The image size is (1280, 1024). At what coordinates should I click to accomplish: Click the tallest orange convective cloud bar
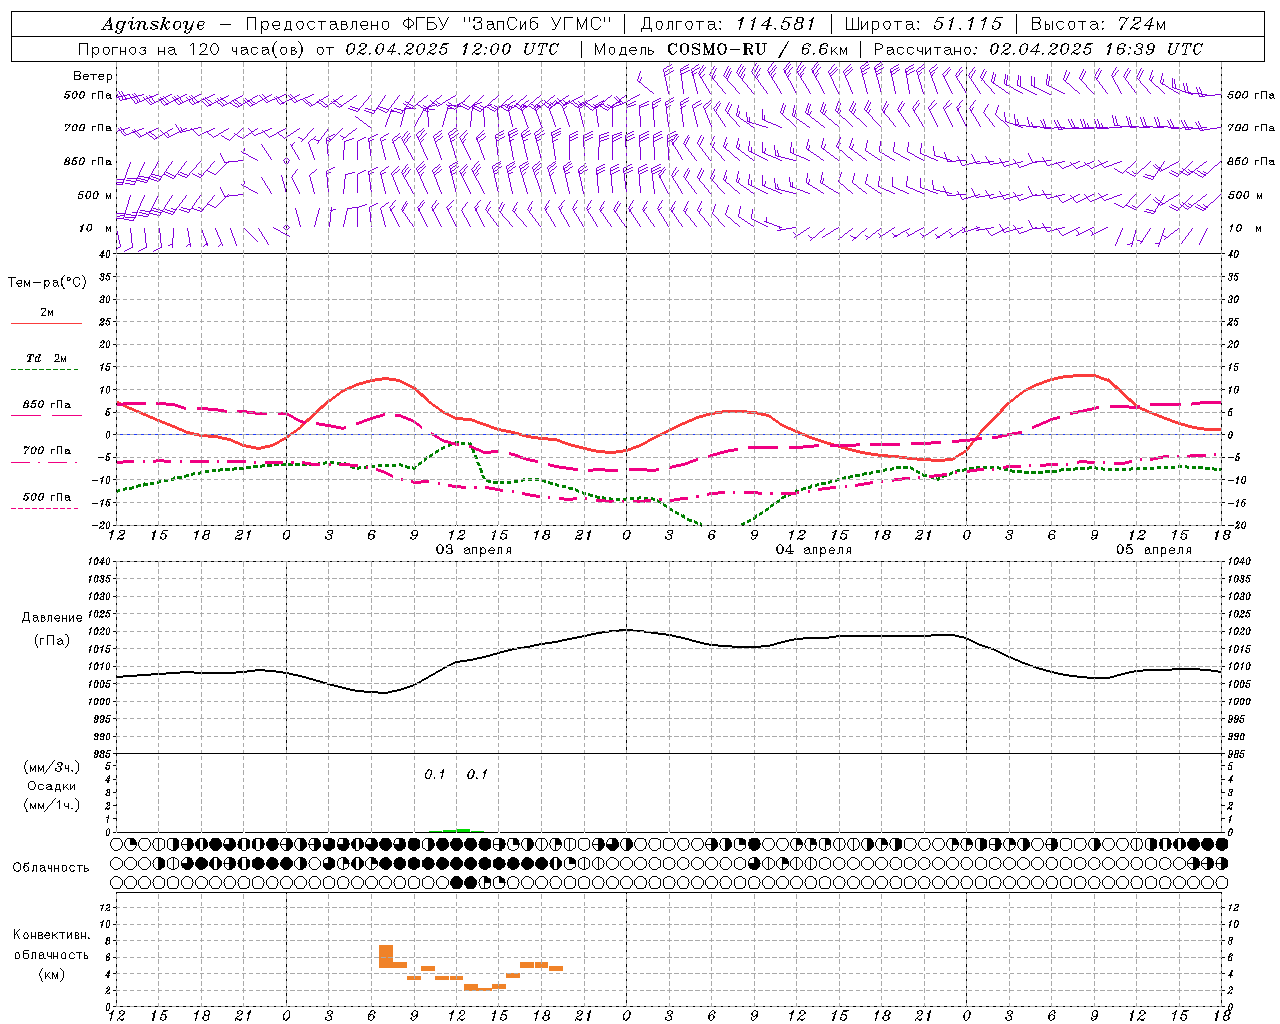tap(386, 956)
